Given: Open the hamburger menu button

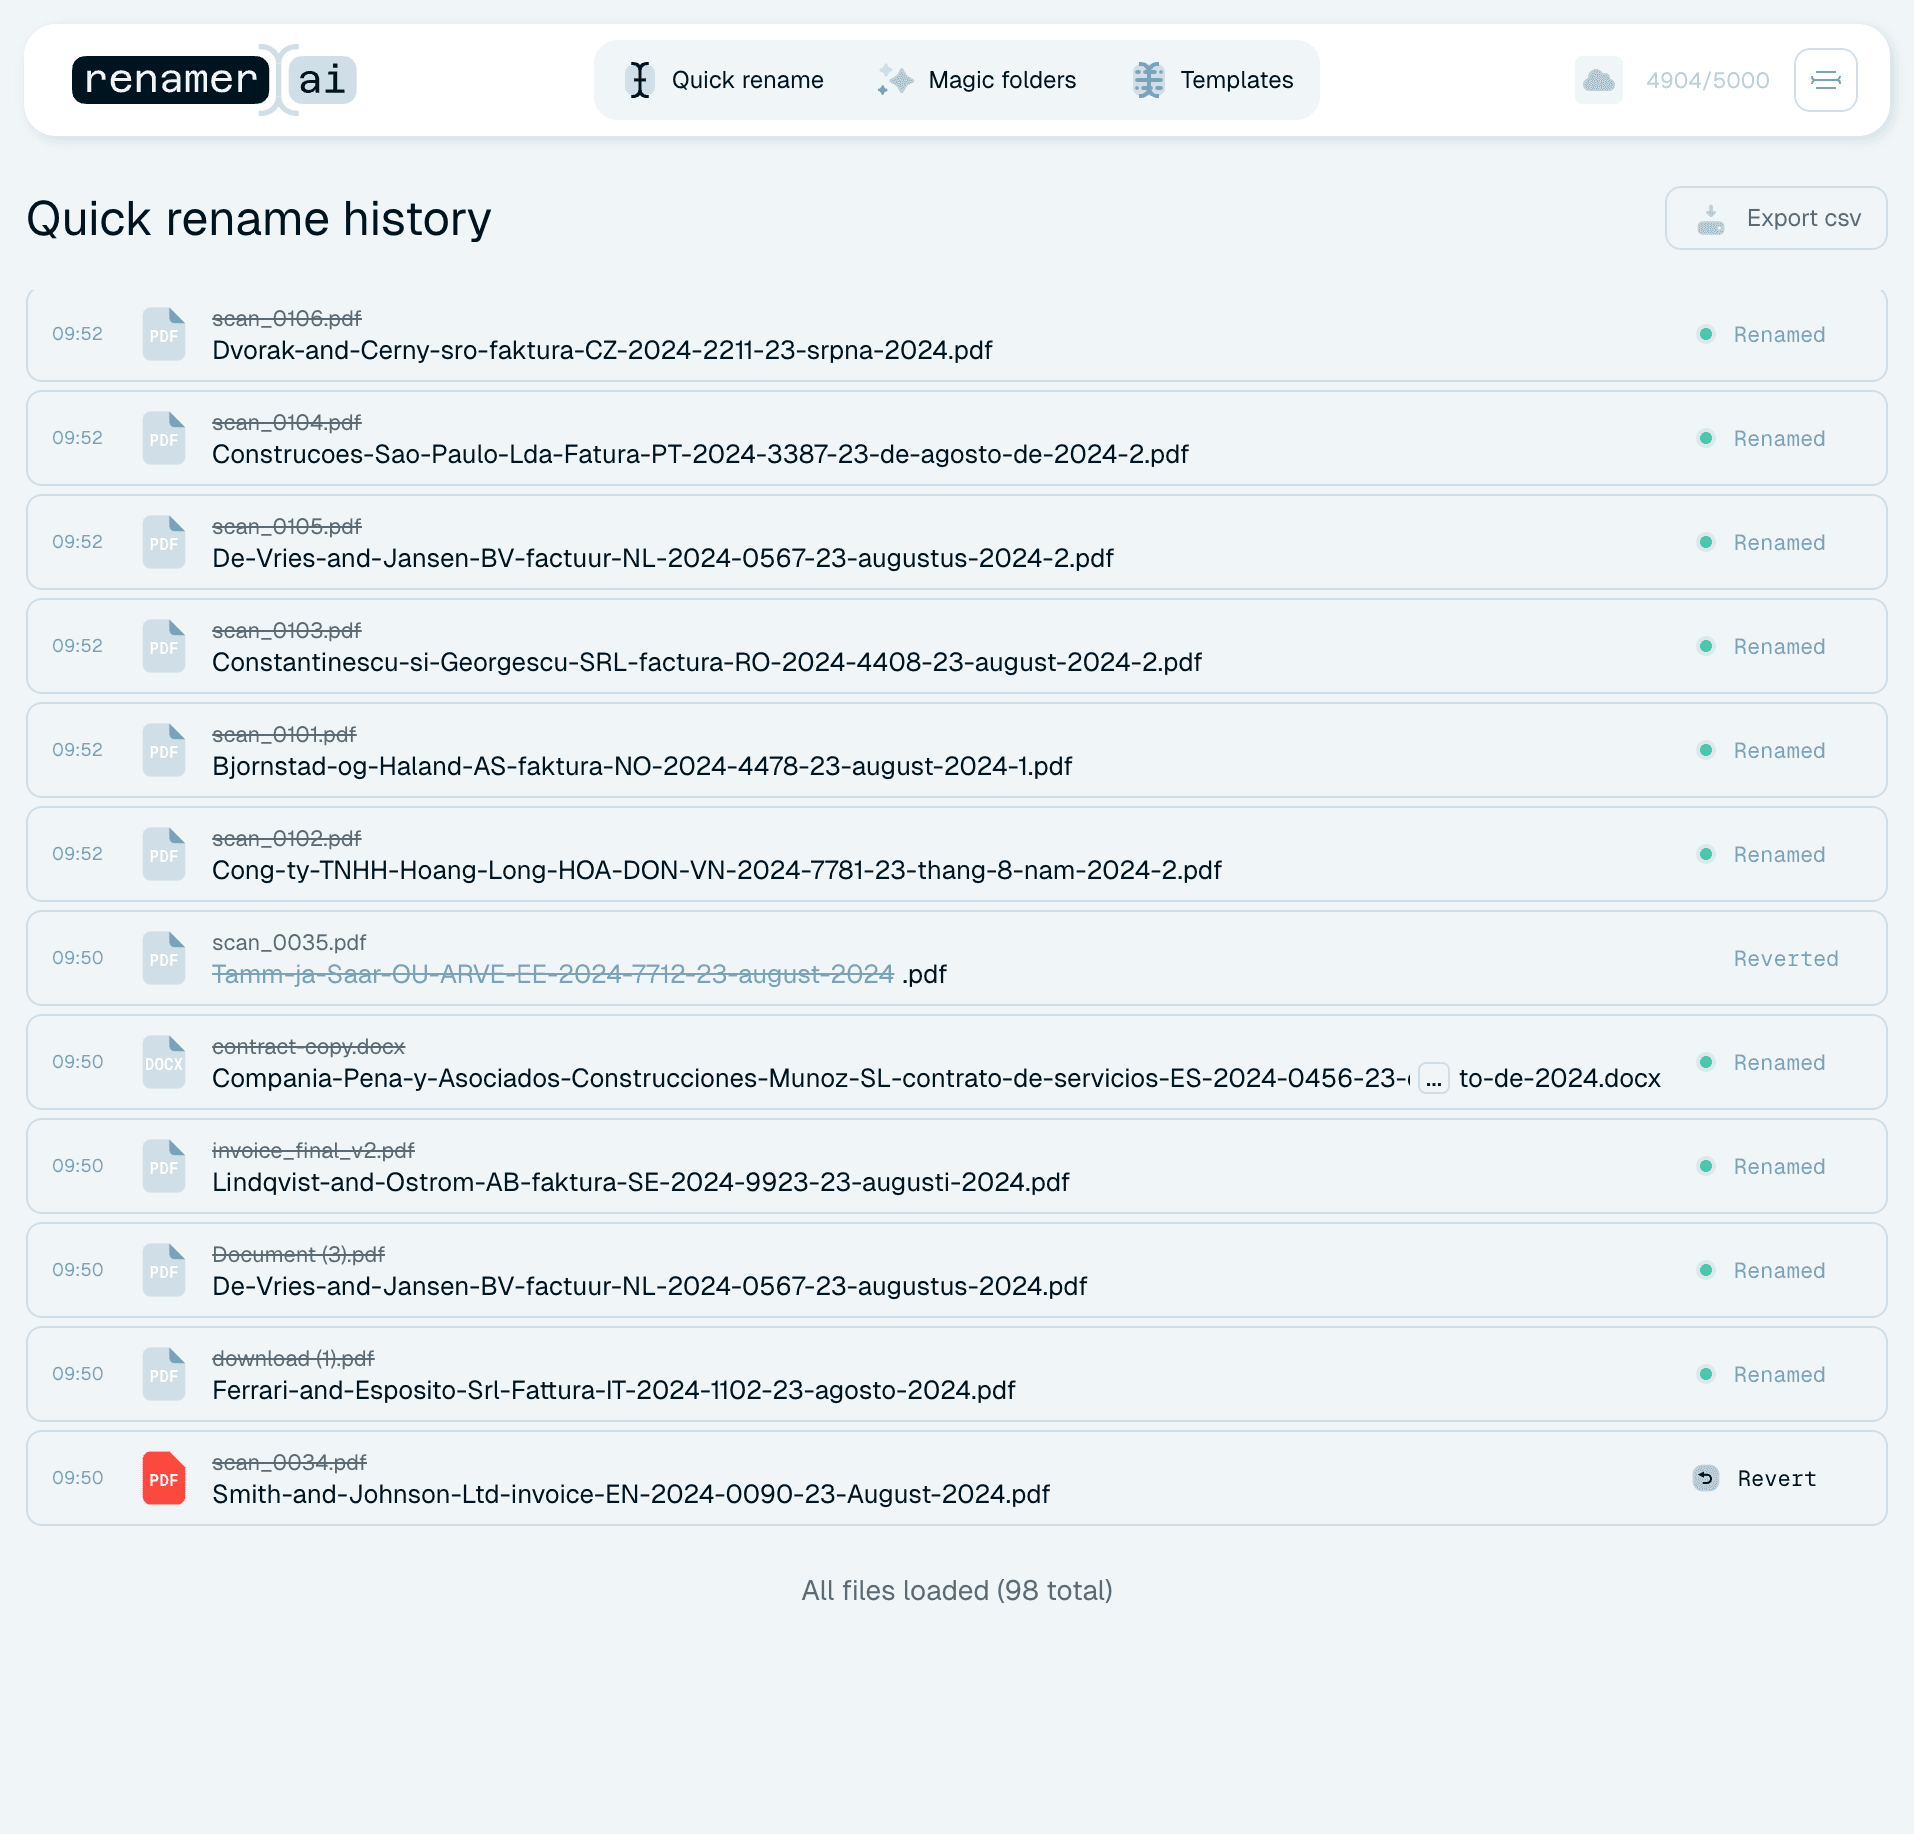Looking at the screenshot, I should pyautogui.click(x=1825, y=80).
